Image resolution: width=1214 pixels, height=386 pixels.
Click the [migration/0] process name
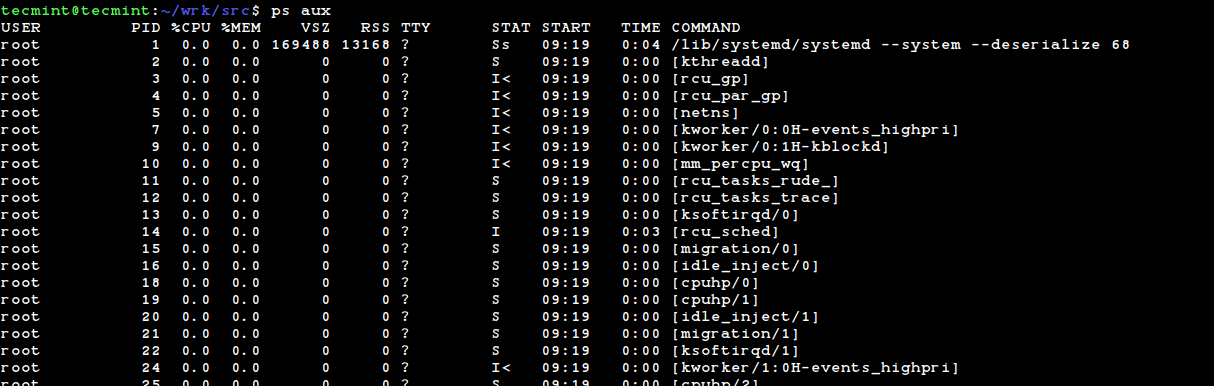(x=735, y=249)
